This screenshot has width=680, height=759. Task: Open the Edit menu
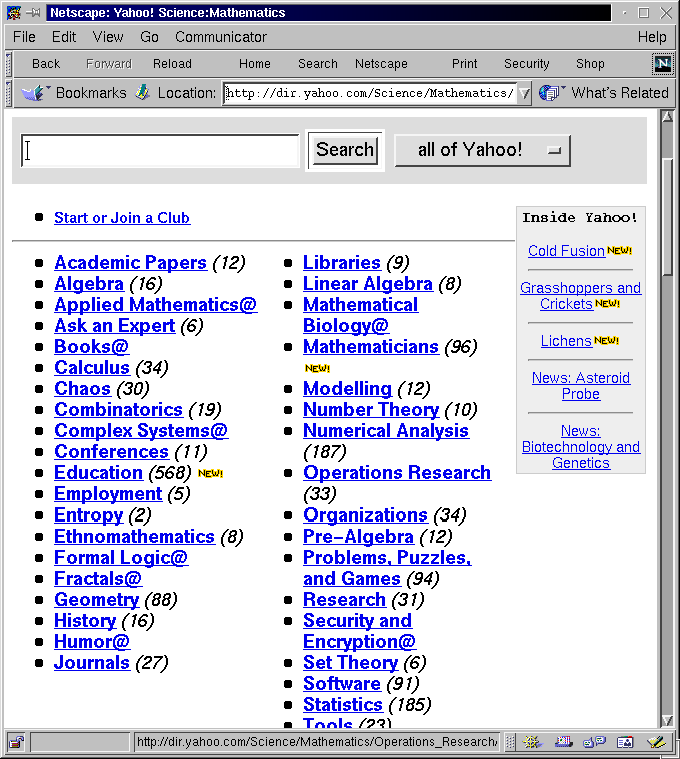tap(64, 37)
